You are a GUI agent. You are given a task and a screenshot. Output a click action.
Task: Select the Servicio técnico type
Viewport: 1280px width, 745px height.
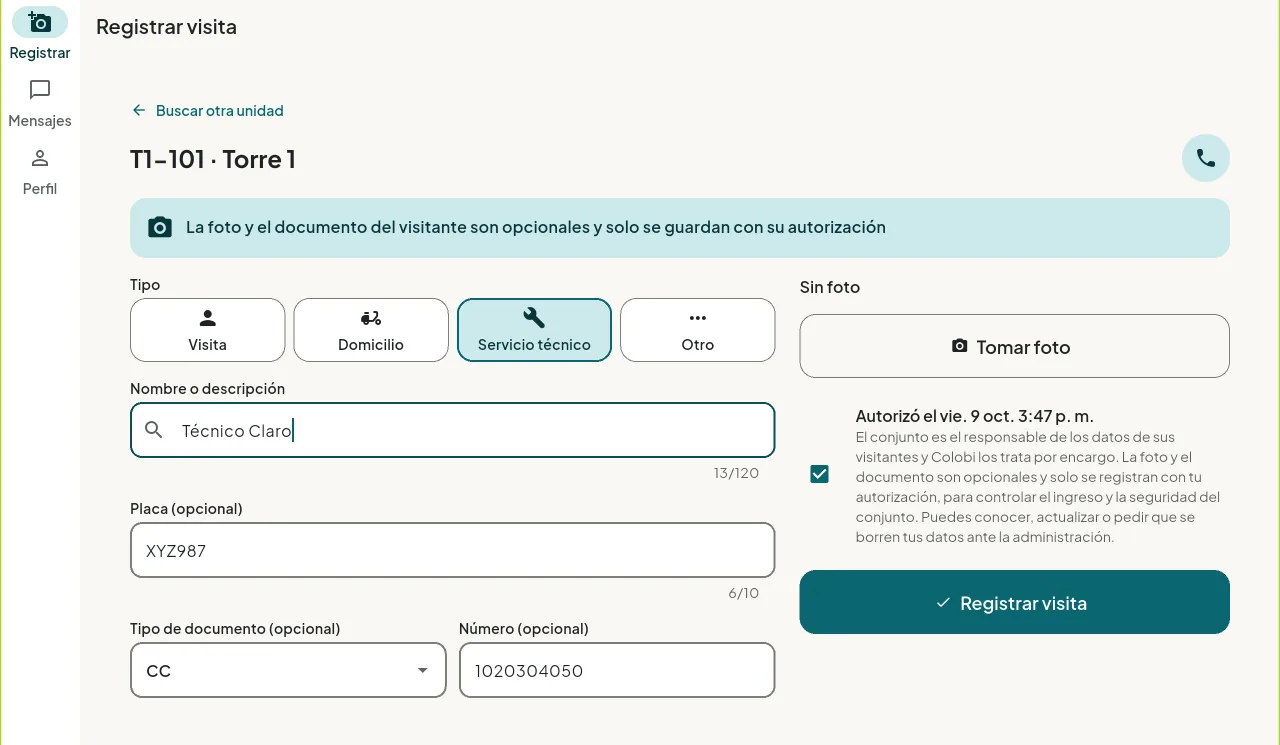click(x=534, y=330)
